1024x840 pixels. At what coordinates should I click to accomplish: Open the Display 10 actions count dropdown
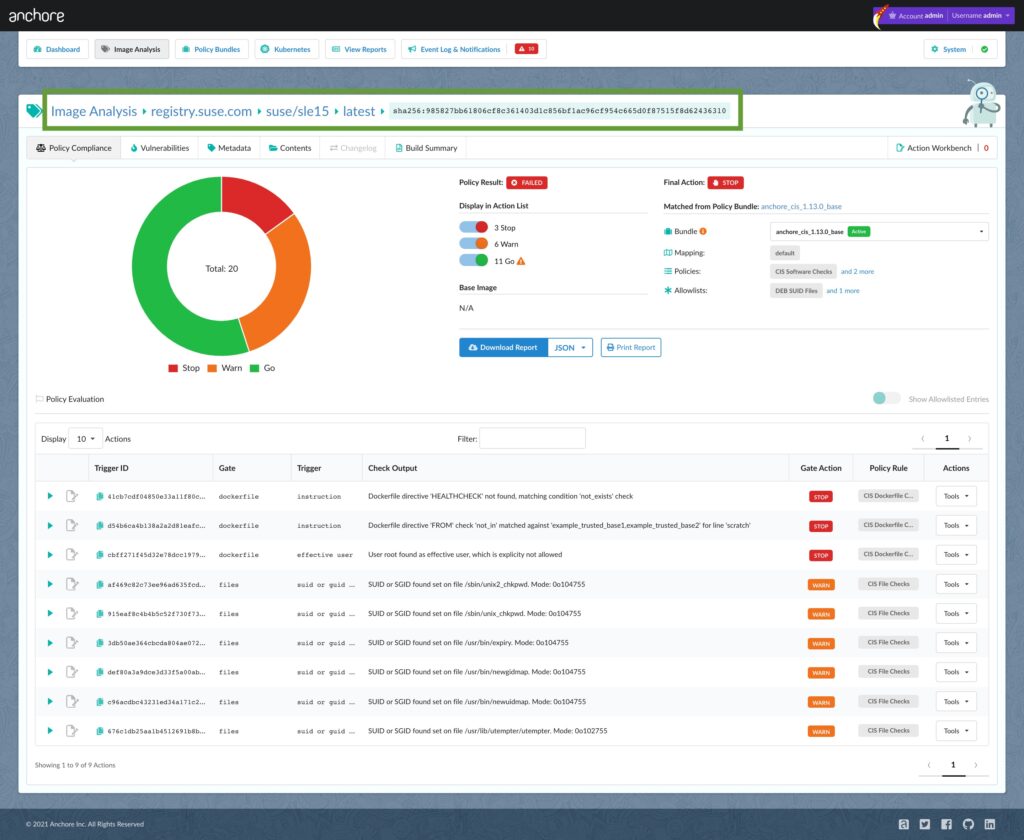tap(85, 438)
